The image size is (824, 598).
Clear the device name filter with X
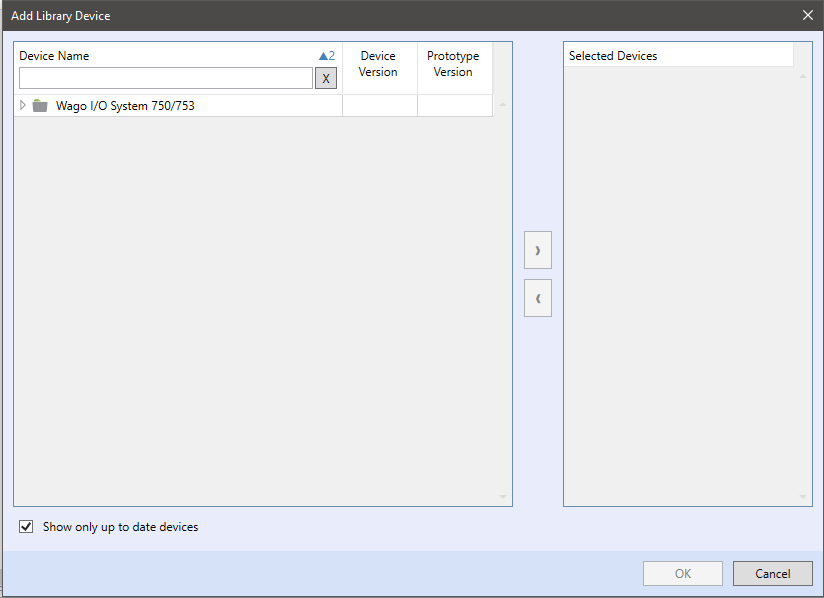pyautogui.click(x=325, y=78)
